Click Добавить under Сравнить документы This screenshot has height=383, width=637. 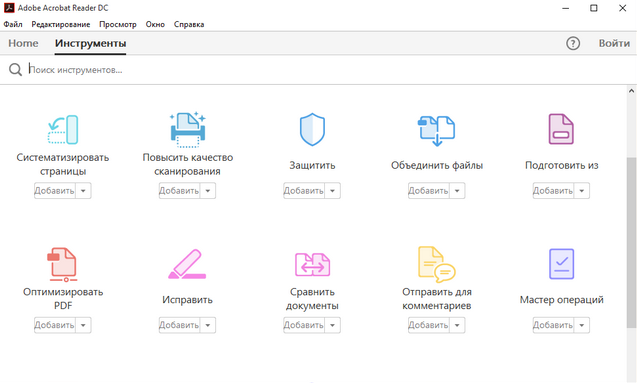pos(304,325)
